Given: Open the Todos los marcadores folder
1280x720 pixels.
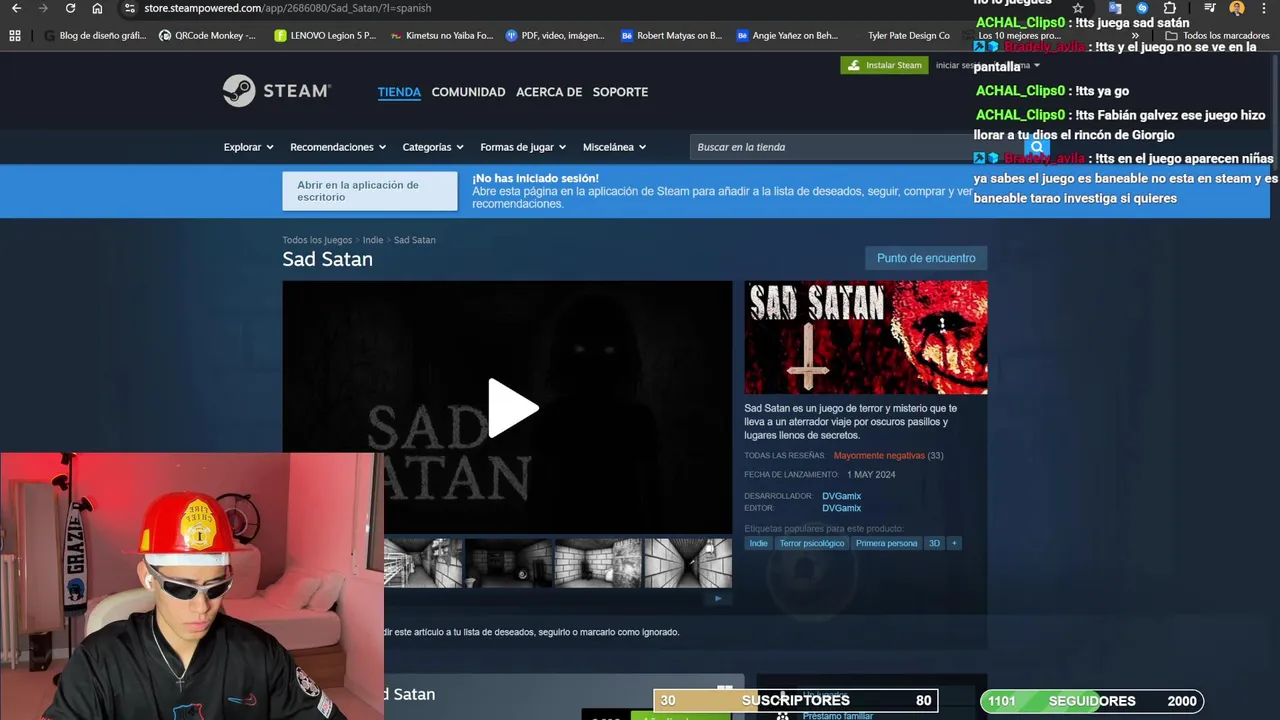Looking at the screenshot, I should coord(1217,35).
